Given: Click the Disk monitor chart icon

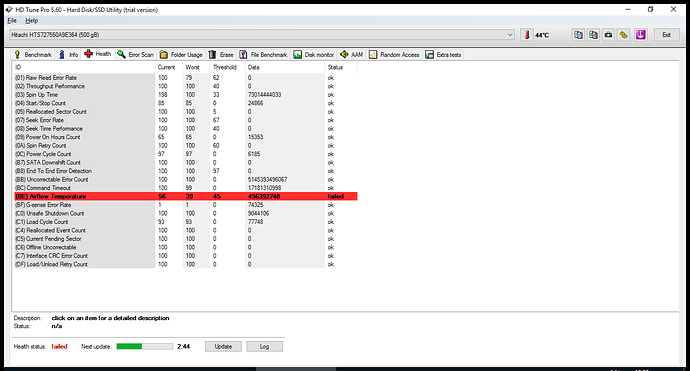Looking at the screenshot, I should [297, 55].
